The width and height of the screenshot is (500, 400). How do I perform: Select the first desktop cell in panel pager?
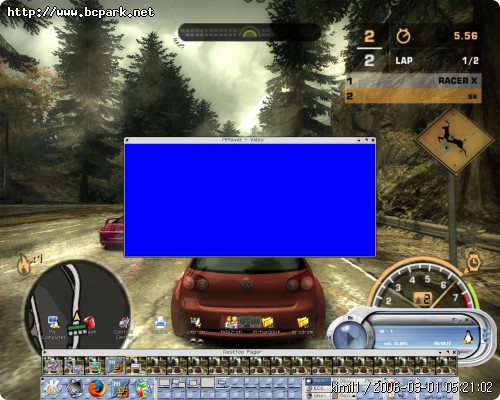(164, 383)
